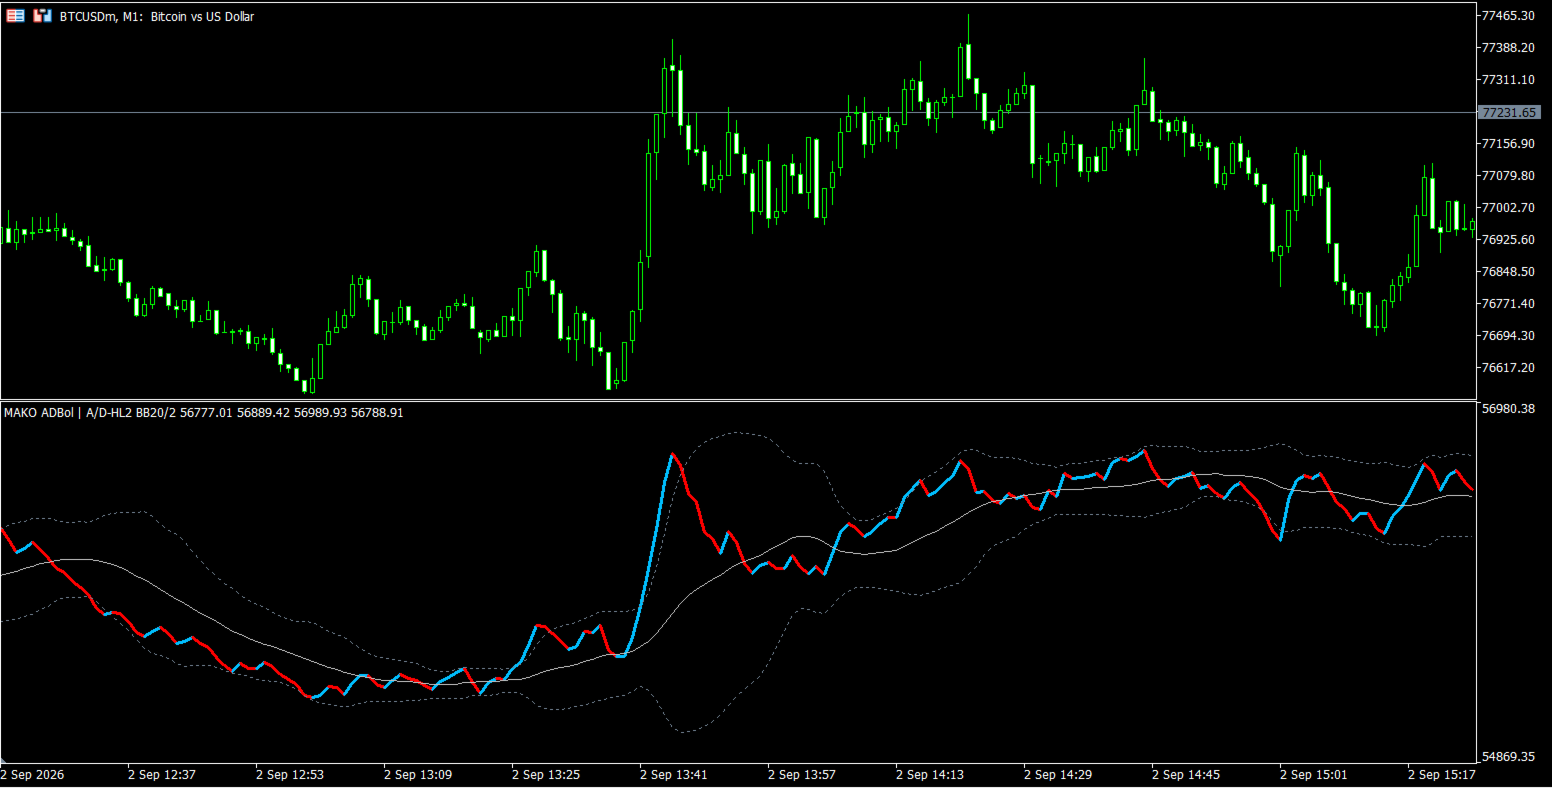Click the 76617.20 price scale label
This screenshot has height=788, width=1552.
point(1510,368)
